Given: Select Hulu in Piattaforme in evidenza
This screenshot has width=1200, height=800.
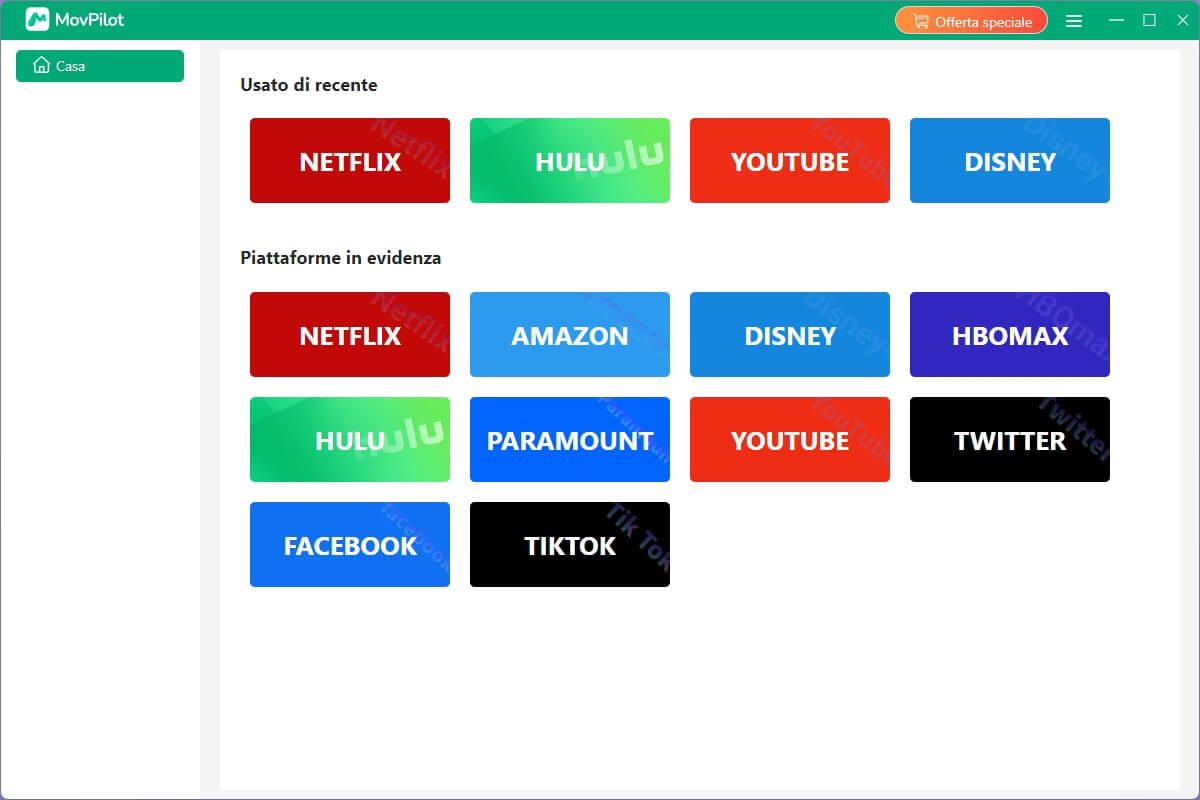Looking at the screenshot, I should [350, 440].
